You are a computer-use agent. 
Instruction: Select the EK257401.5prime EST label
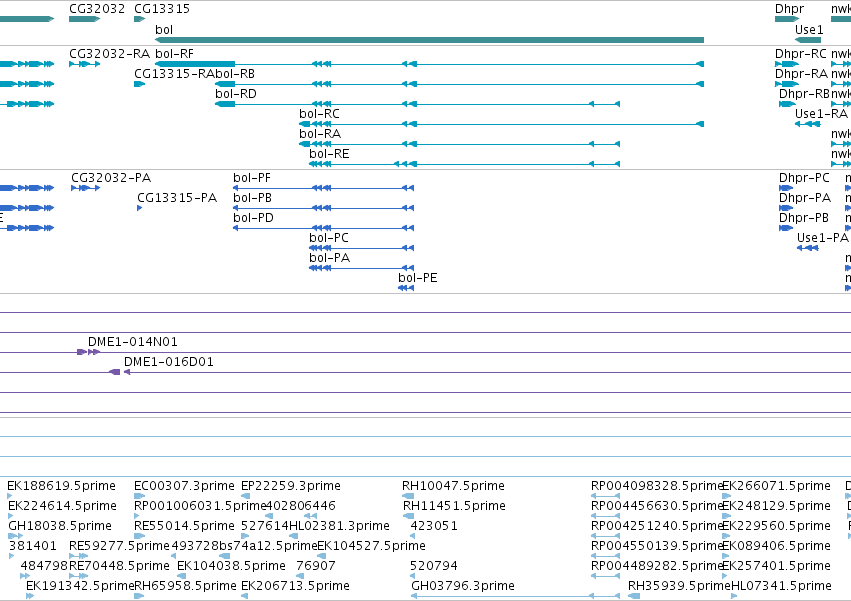776,566
